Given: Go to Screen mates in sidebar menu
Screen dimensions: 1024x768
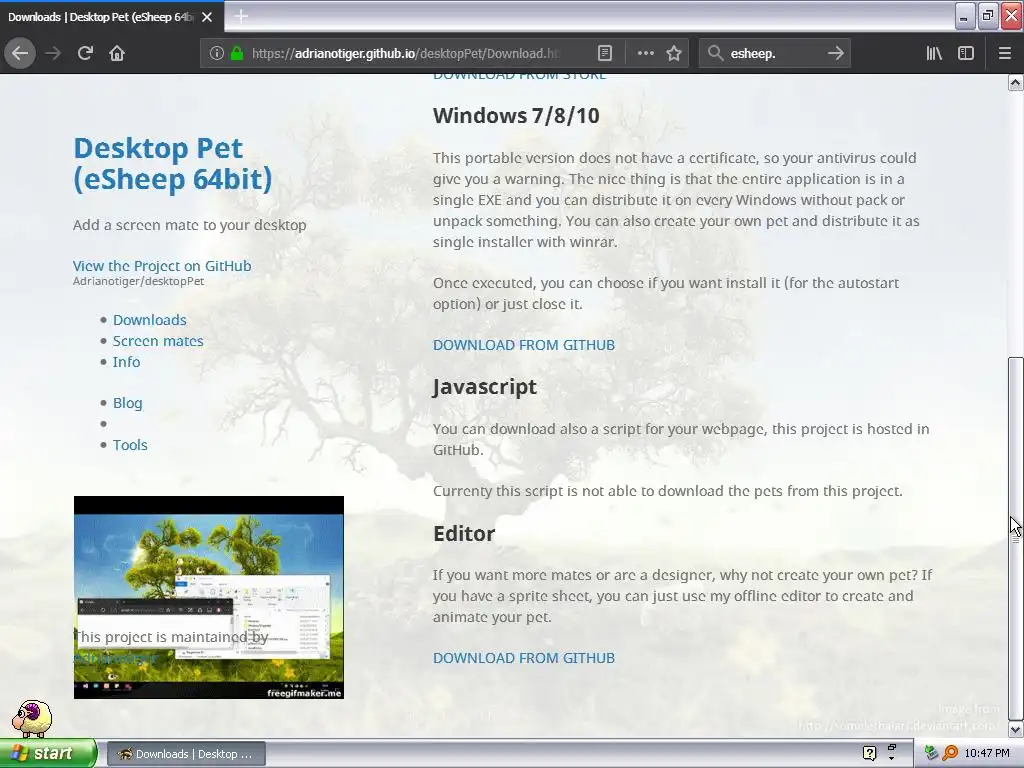Looking at the screenshot, I should 158,341.
